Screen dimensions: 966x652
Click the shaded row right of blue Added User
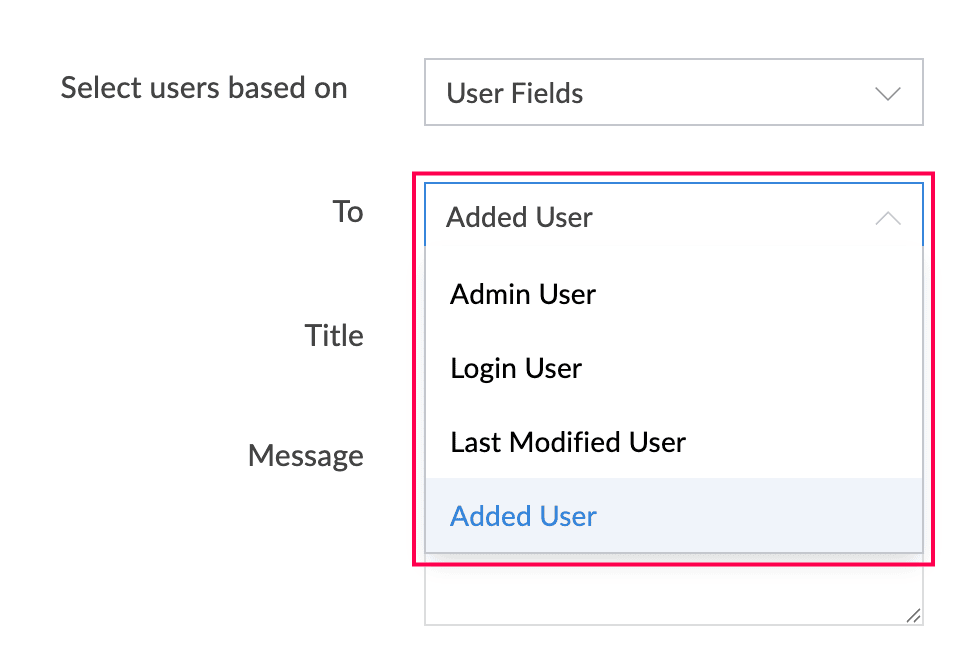[759, 516]
